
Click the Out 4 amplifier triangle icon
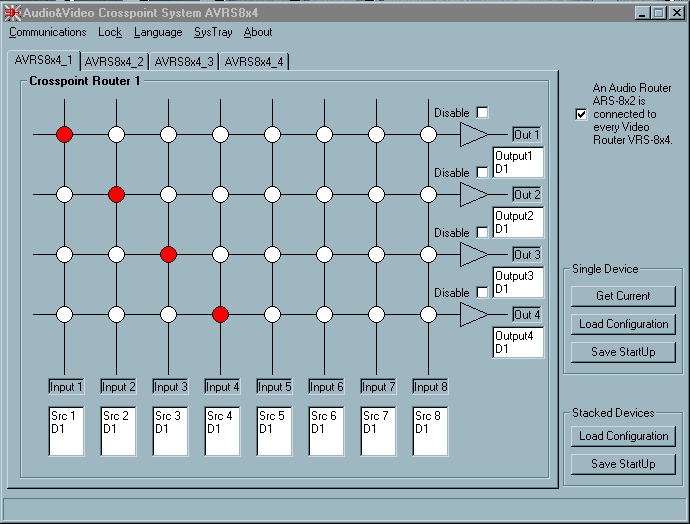(473, 315)
